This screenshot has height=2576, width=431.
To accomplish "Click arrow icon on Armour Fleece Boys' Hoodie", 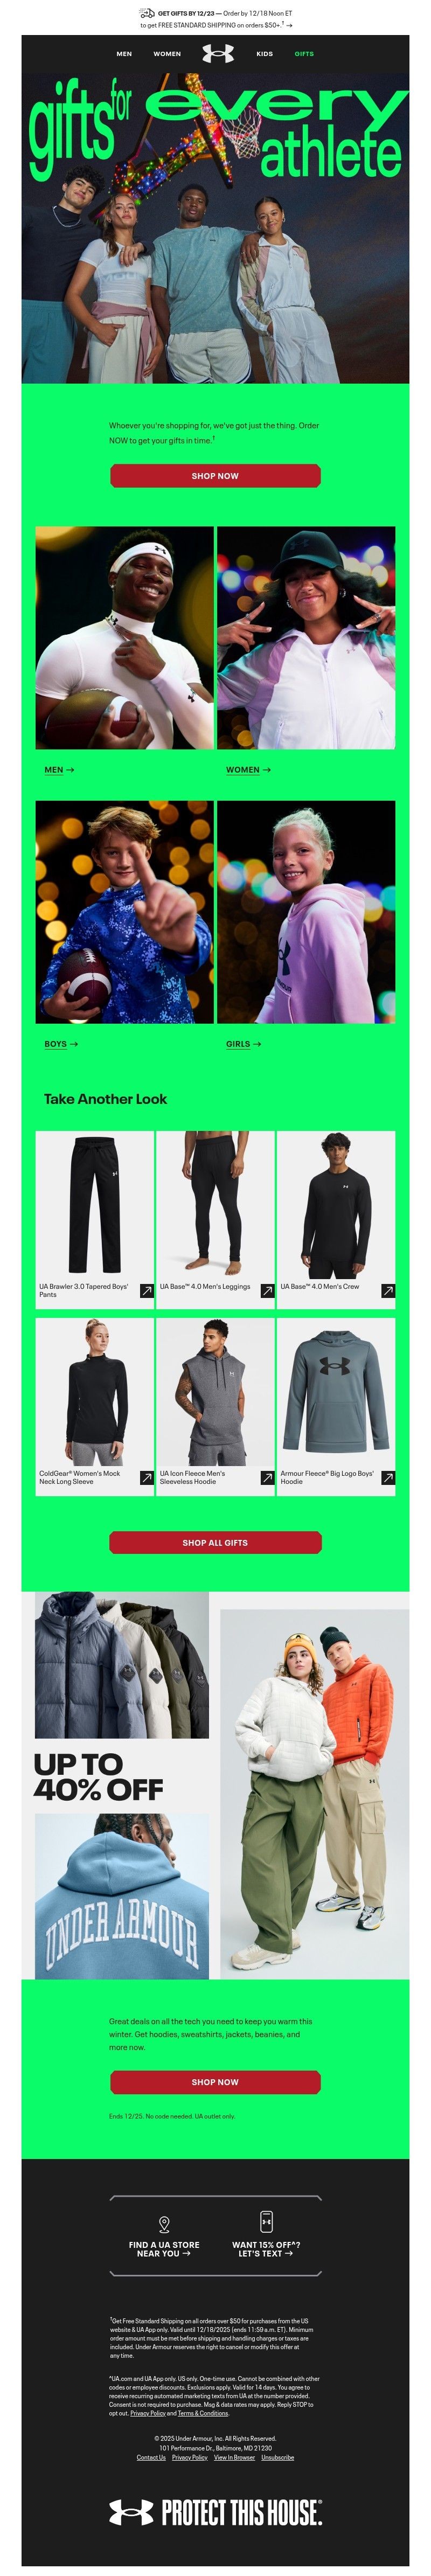I will [388, 1478].
